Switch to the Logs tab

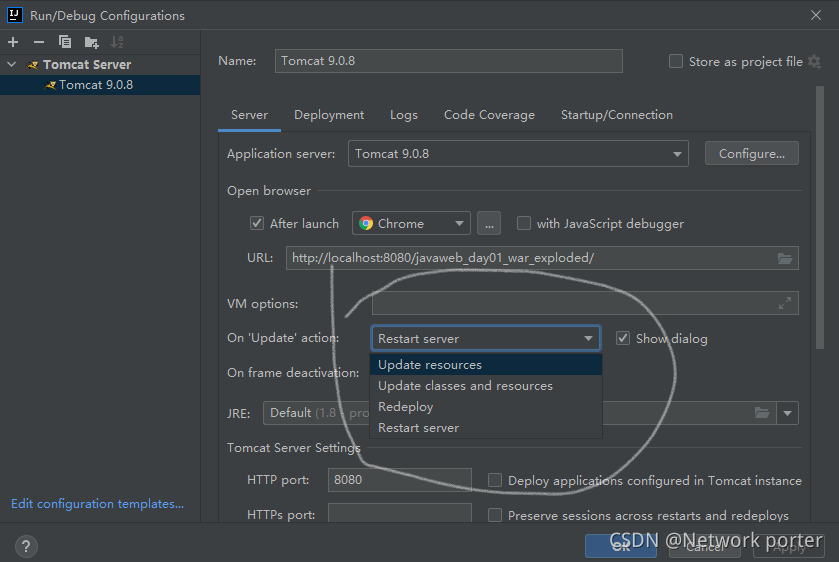coord(404,115)
